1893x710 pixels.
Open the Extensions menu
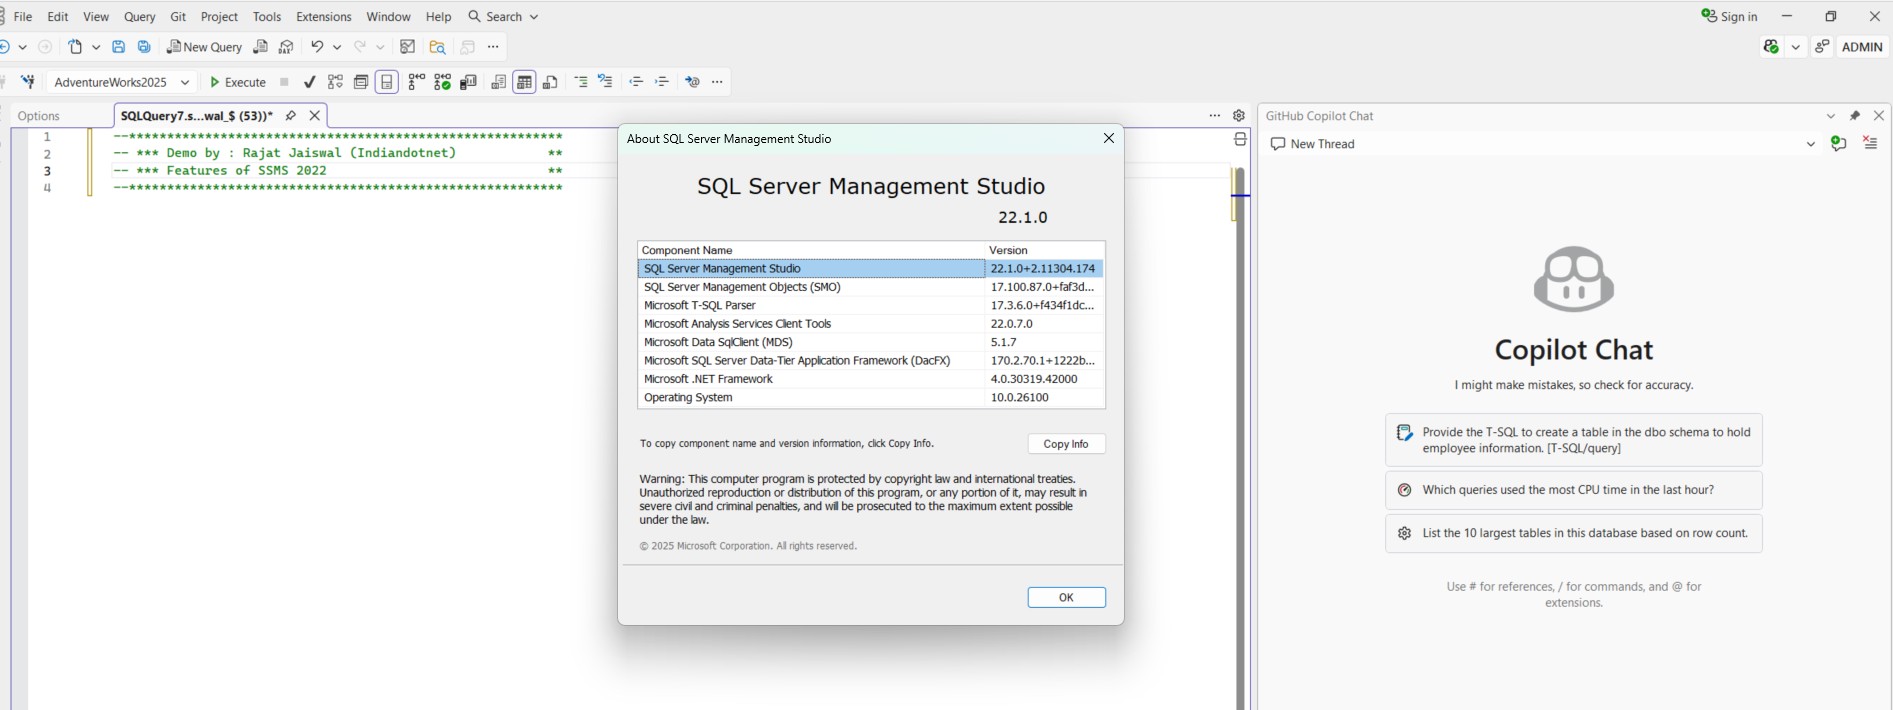pos(324,17)
